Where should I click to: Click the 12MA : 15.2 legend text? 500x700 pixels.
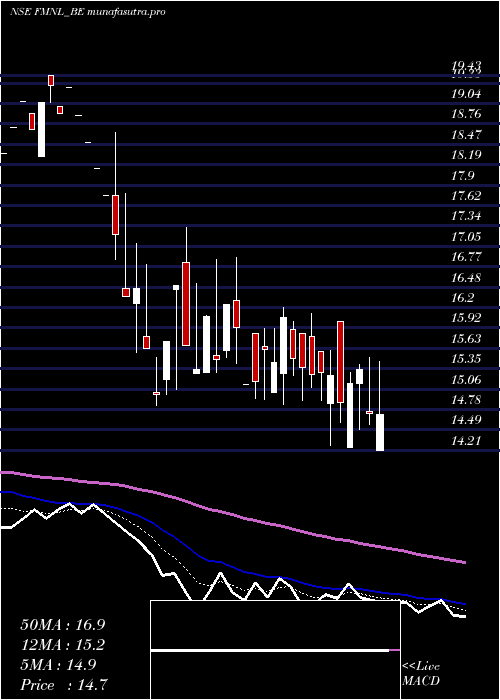(x=63, y=645)
